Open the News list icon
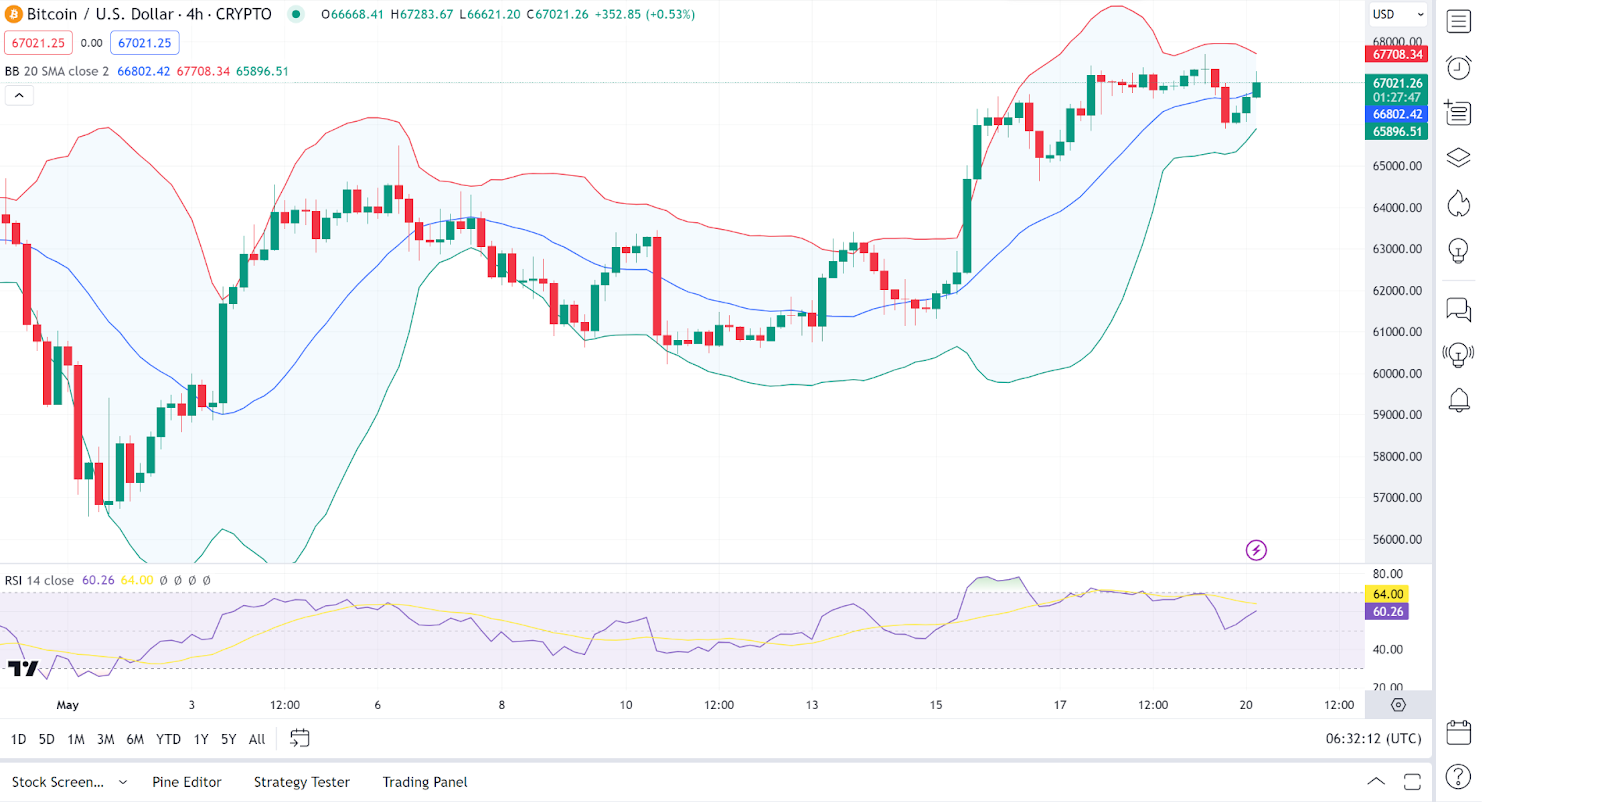 [x=1459, y=113]
